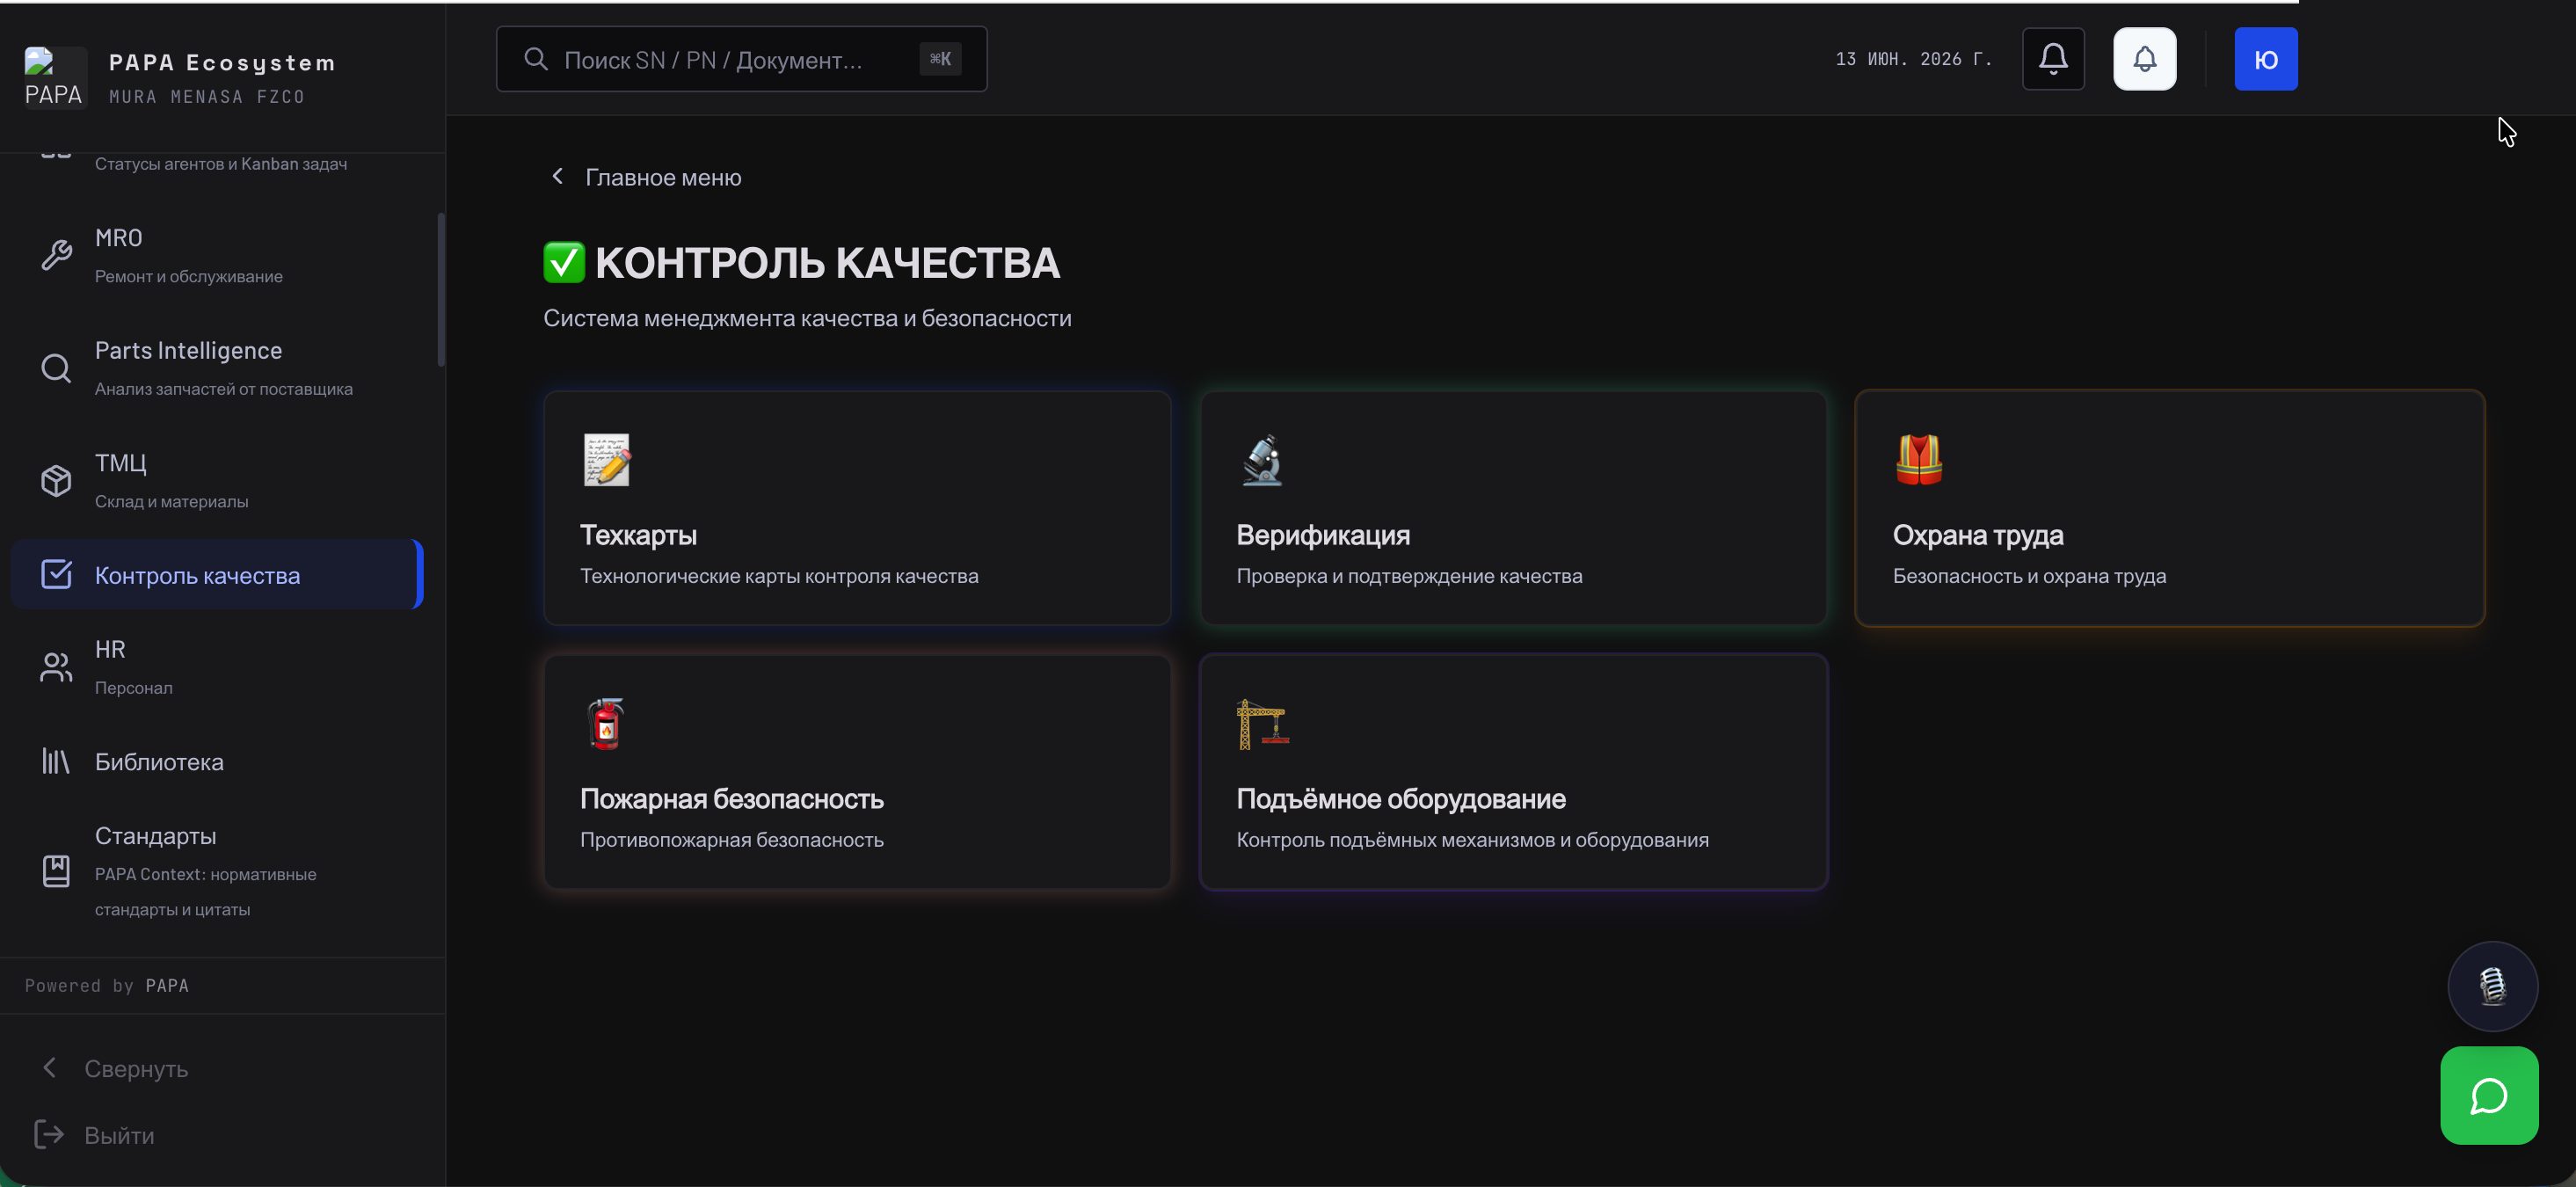2576x1187 pixels.
Task: Click Ремонт и обслуживание subtitle
Action: (188, 276)
